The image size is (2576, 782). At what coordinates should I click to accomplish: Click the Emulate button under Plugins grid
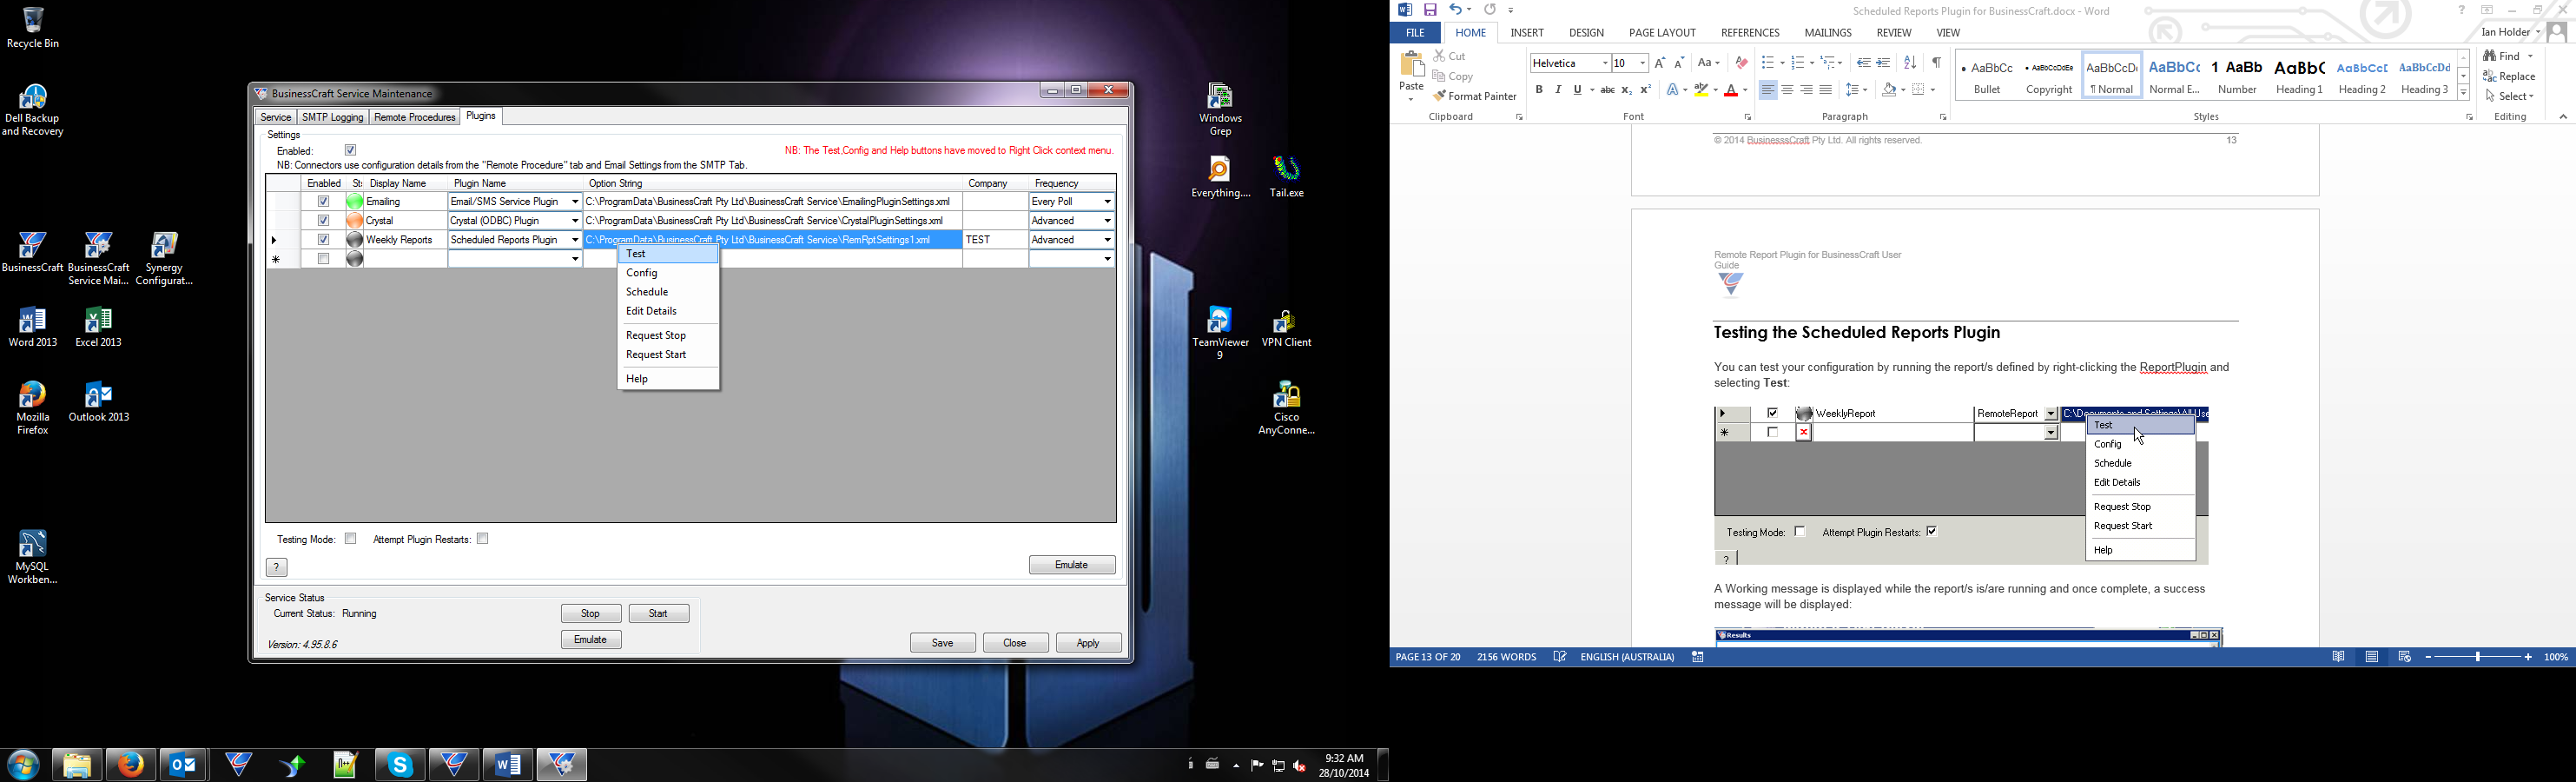click(1072, 565)
